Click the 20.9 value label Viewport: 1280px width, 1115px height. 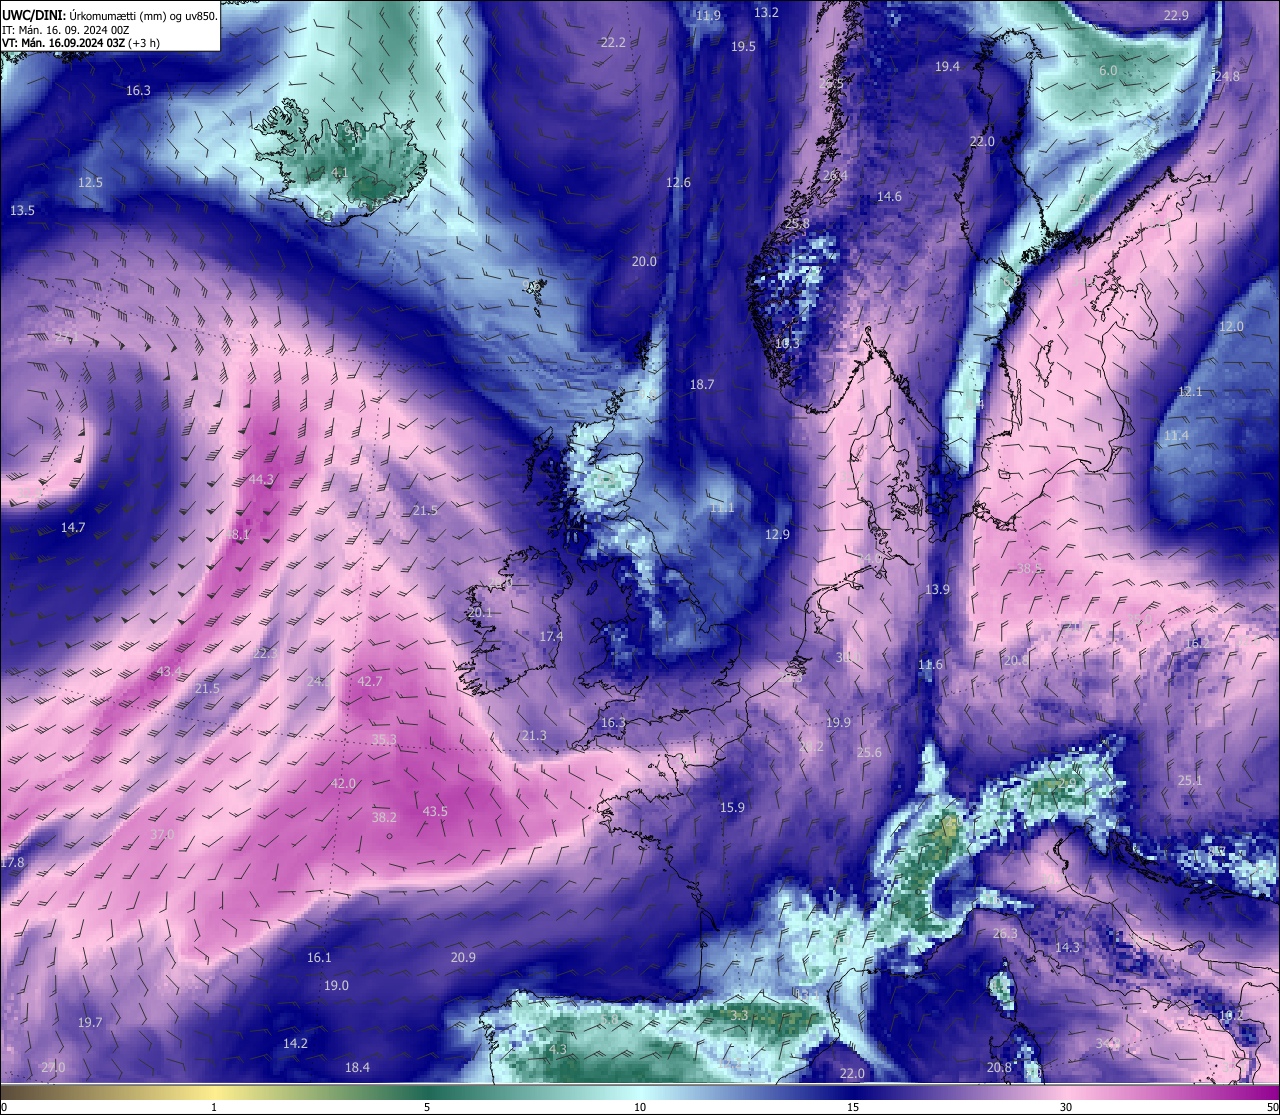pyautogui.click(x=463, y=957)
